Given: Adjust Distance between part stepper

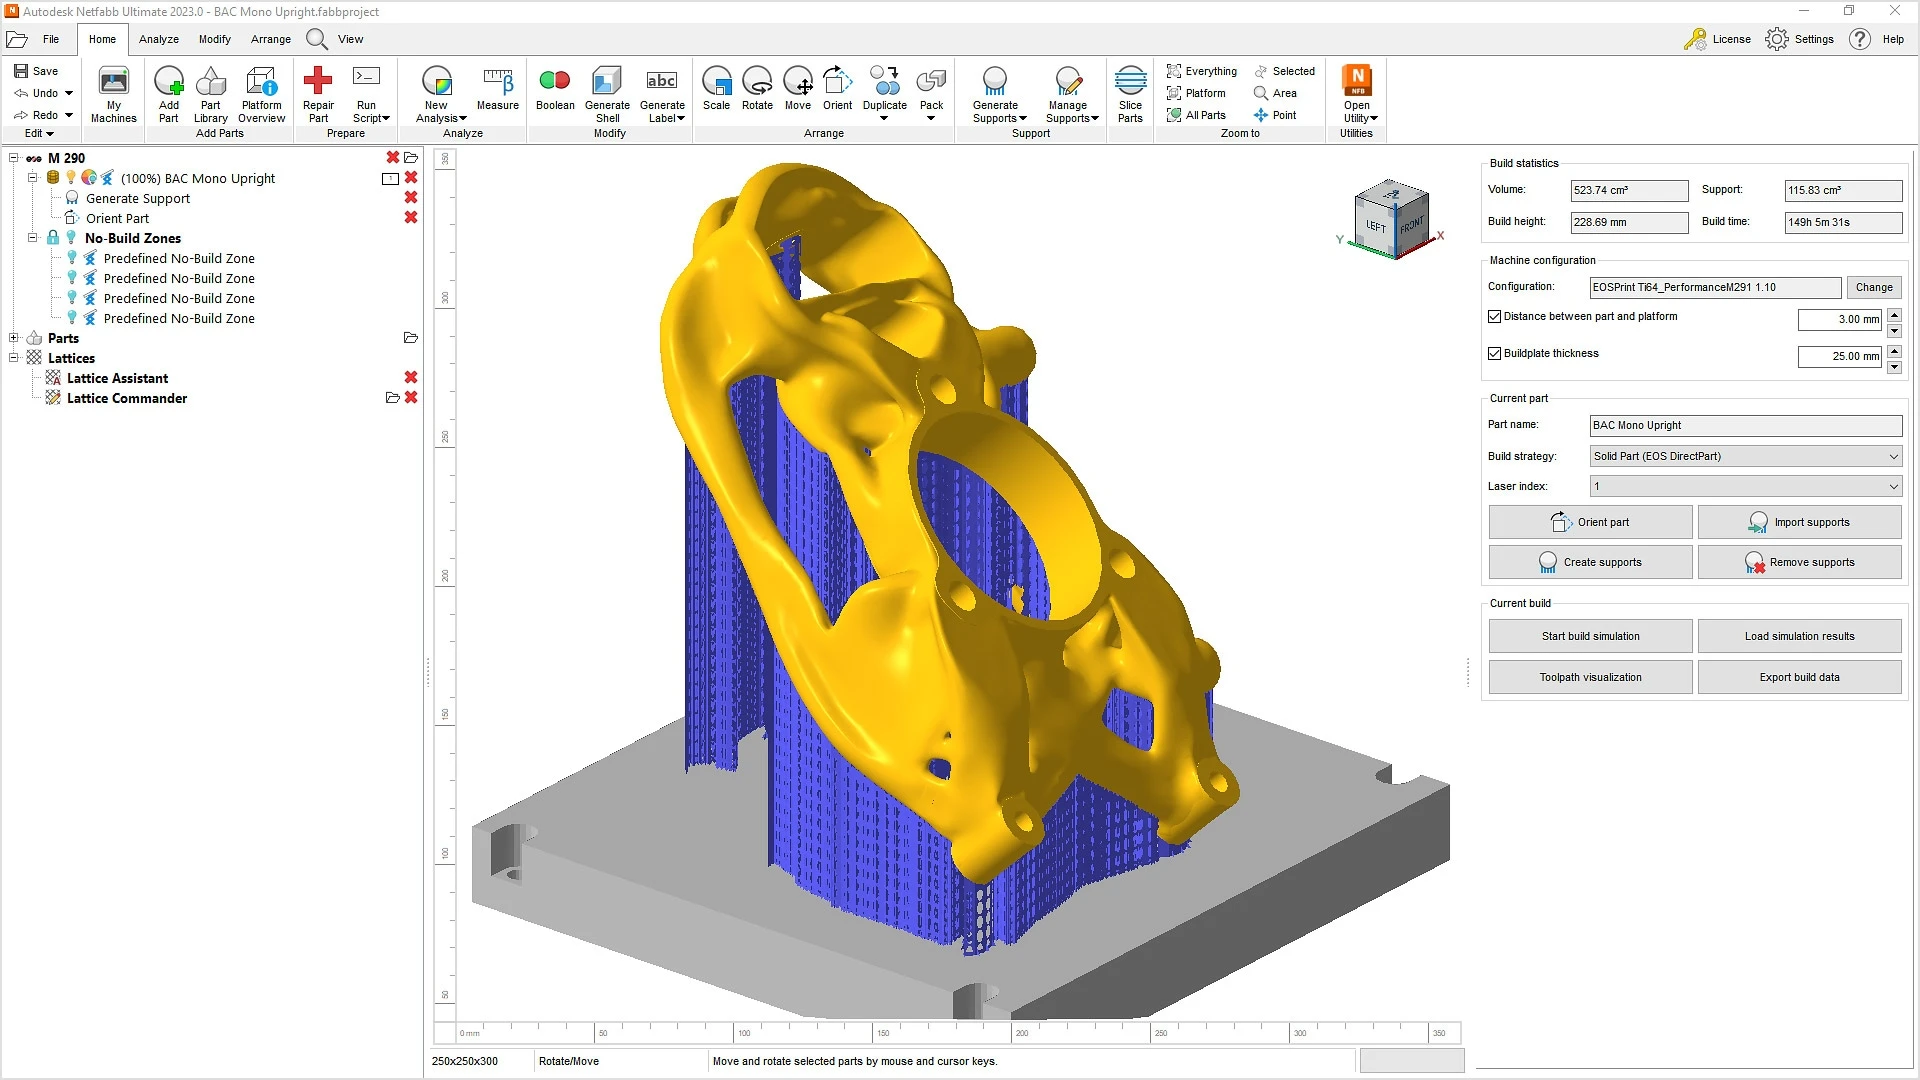Looking at the screenshot, I should tap(1896, 316).
